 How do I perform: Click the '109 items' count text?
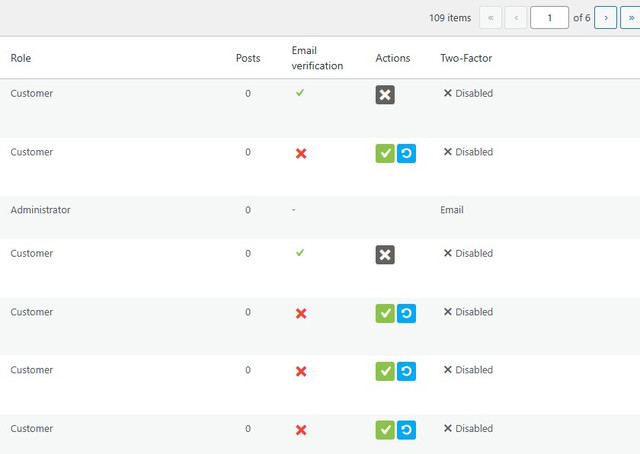tap(450, 18)
